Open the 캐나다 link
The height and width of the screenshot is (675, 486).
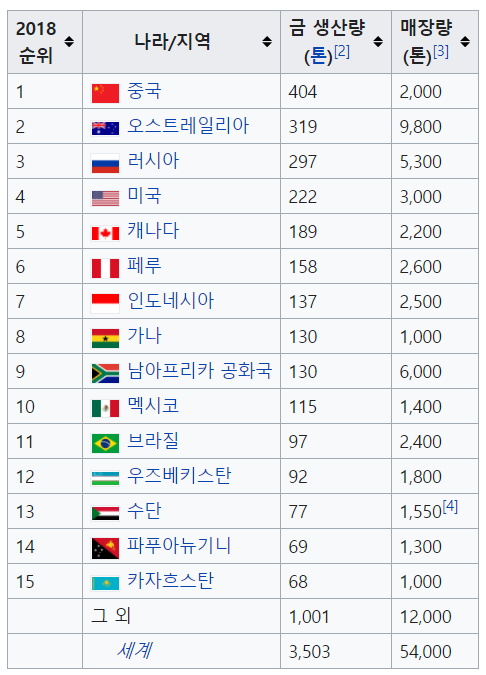153,231
